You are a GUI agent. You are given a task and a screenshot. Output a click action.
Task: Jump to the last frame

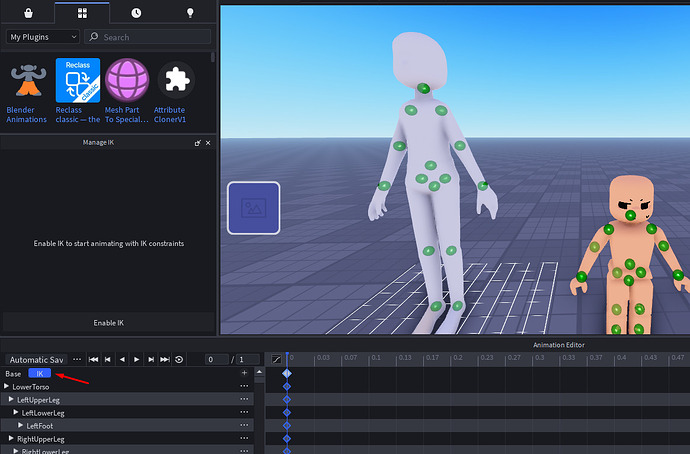click(x=164, y=359)
